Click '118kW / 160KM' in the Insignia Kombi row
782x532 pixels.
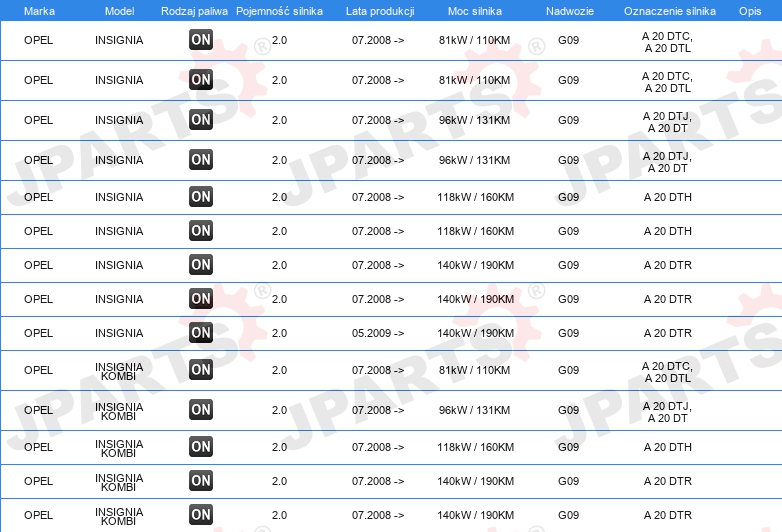[475, 447]
